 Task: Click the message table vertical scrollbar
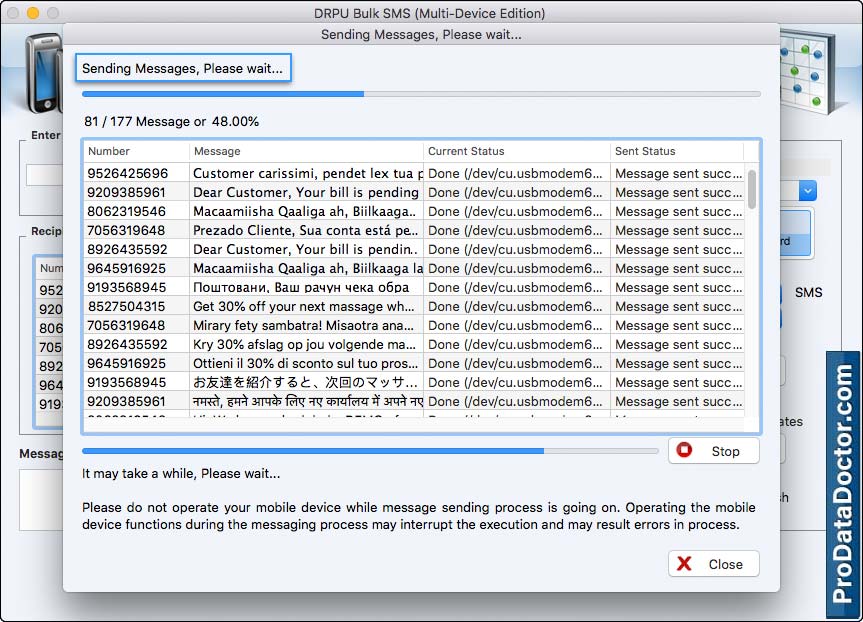point(752,189)
